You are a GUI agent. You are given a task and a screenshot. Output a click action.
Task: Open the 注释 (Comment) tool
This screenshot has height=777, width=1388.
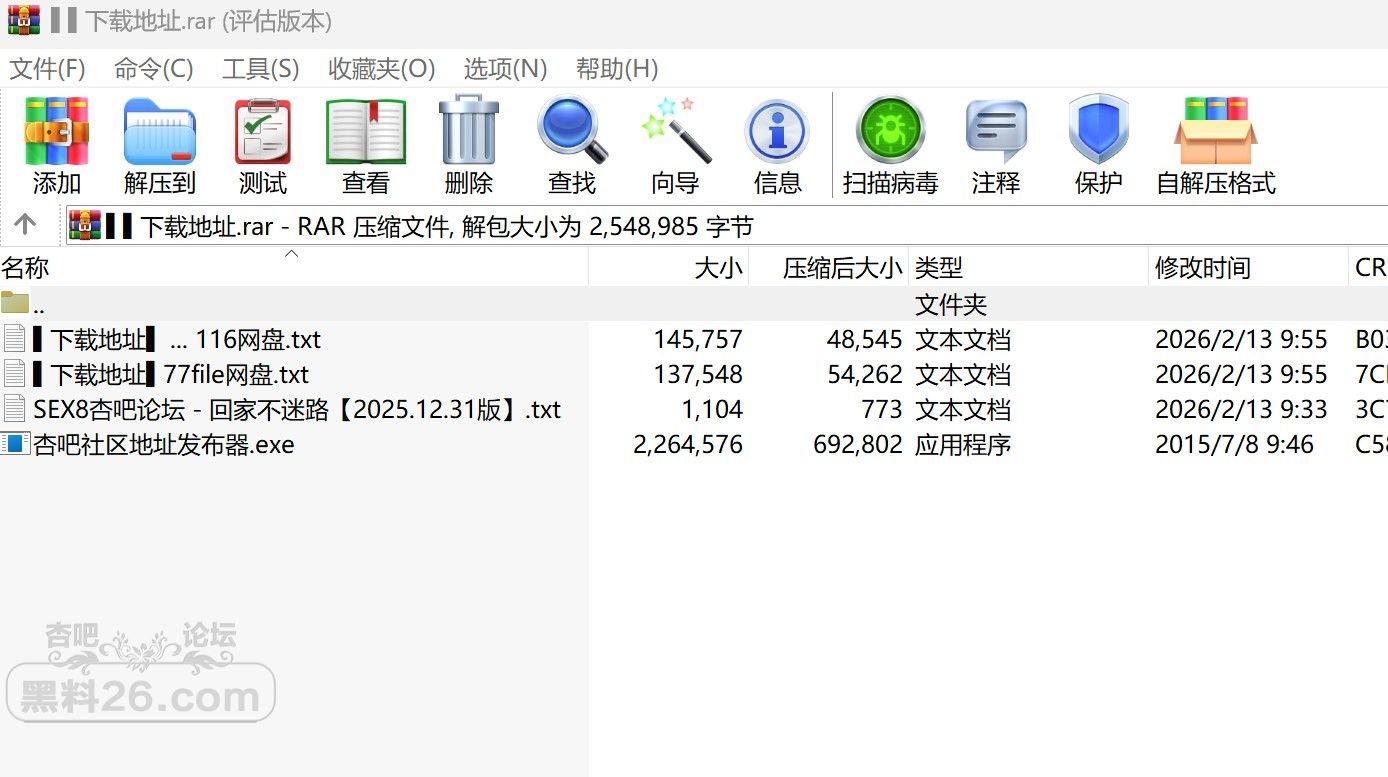click(x=996, y=131)
